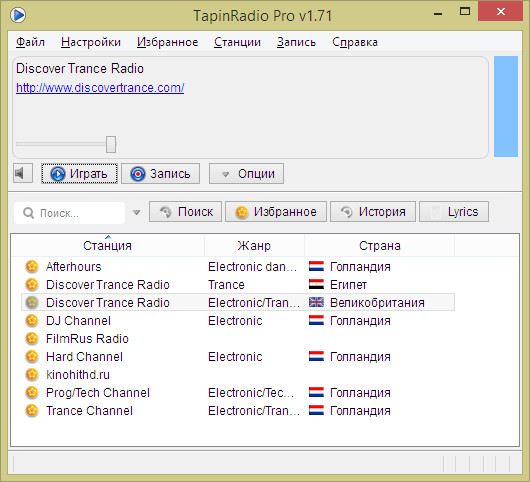530x482 pixels.
Task: Select the Prog/Tech Channel station name
Action: [98, 392]
